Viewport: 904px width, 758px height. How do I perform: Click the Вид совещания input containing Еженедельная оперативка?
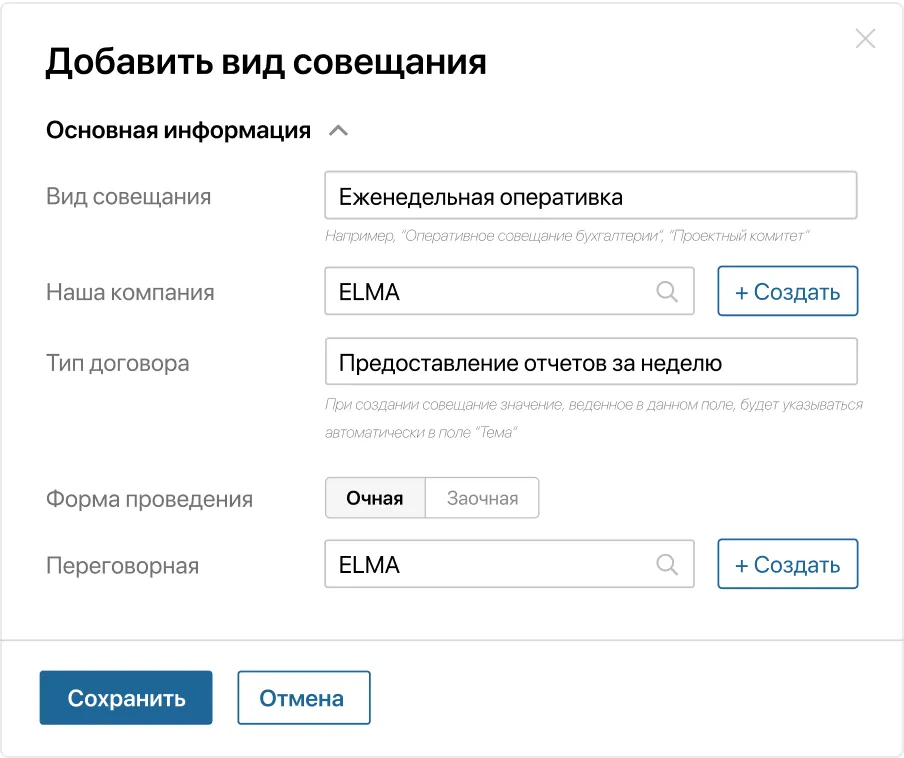click(x=590, y=195)
